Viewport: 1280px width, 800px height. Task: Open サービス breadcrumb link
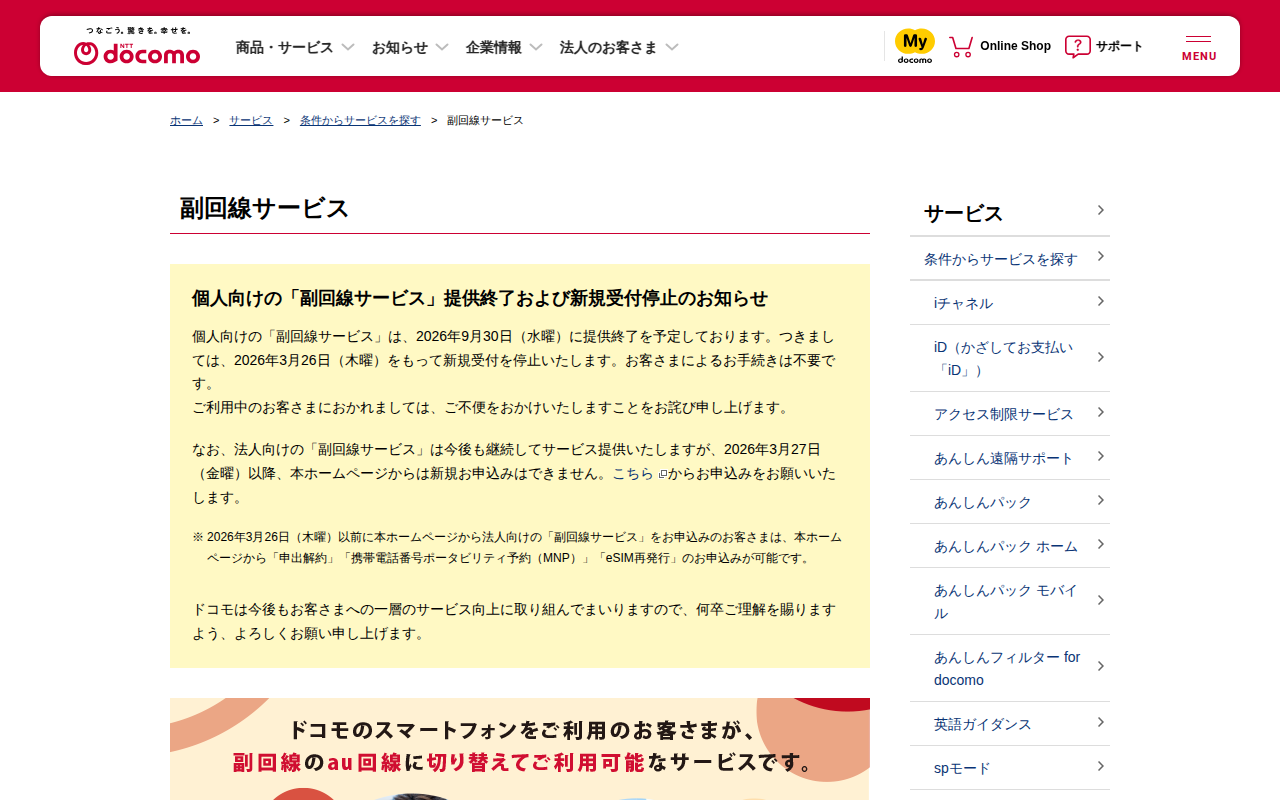pos(251,120)
